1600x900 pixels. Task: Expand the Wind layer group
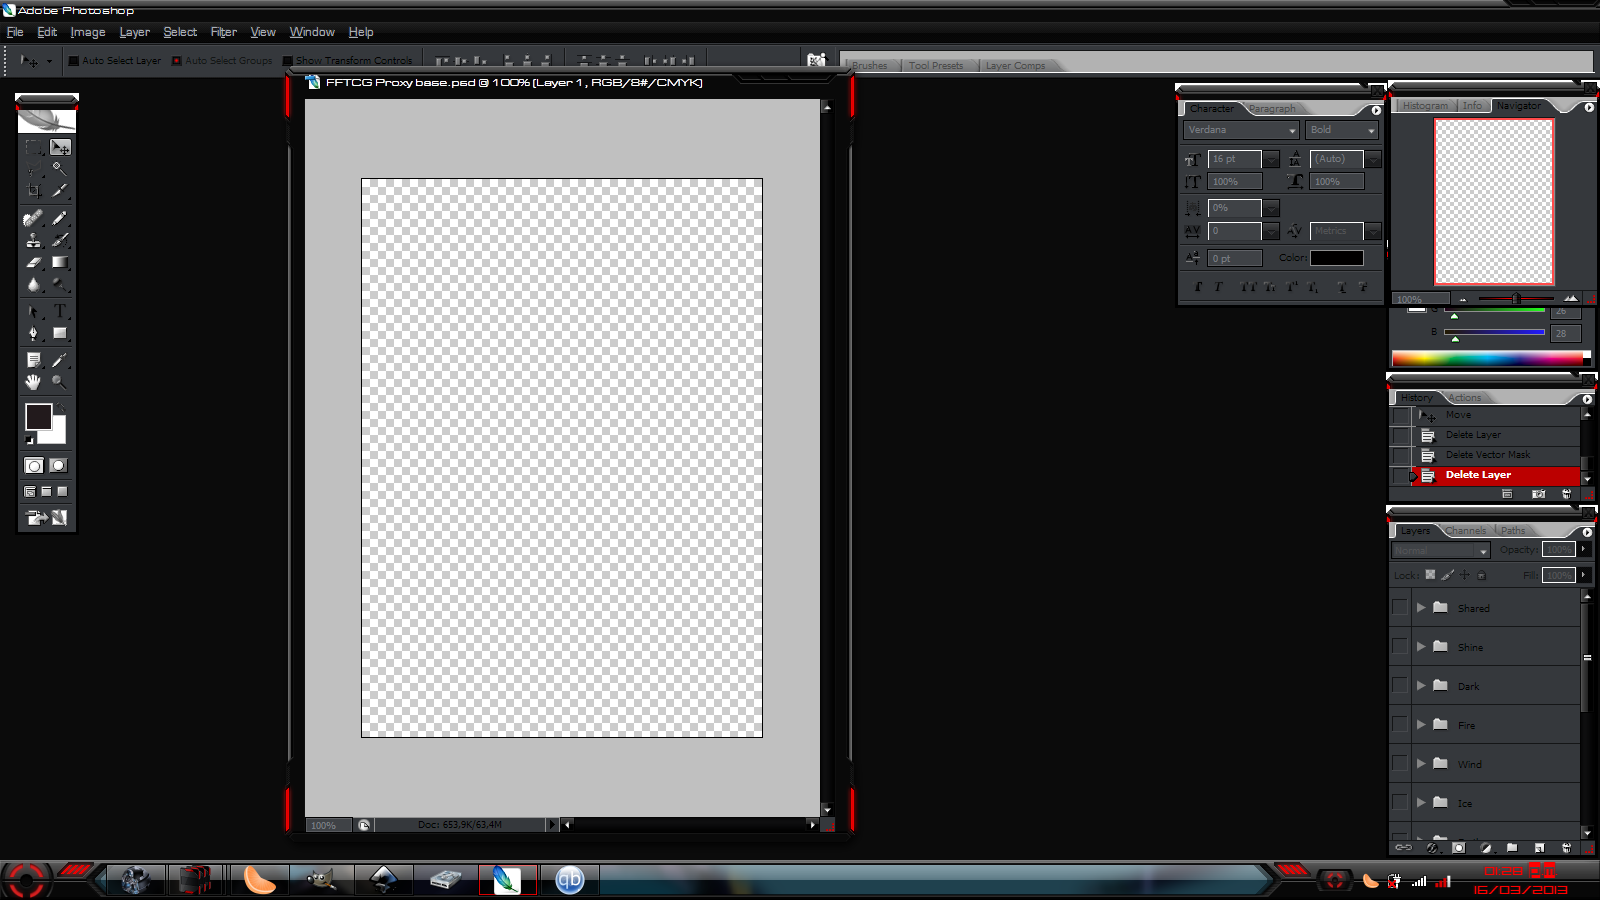pyautogui.click(x=1421, y=763)
